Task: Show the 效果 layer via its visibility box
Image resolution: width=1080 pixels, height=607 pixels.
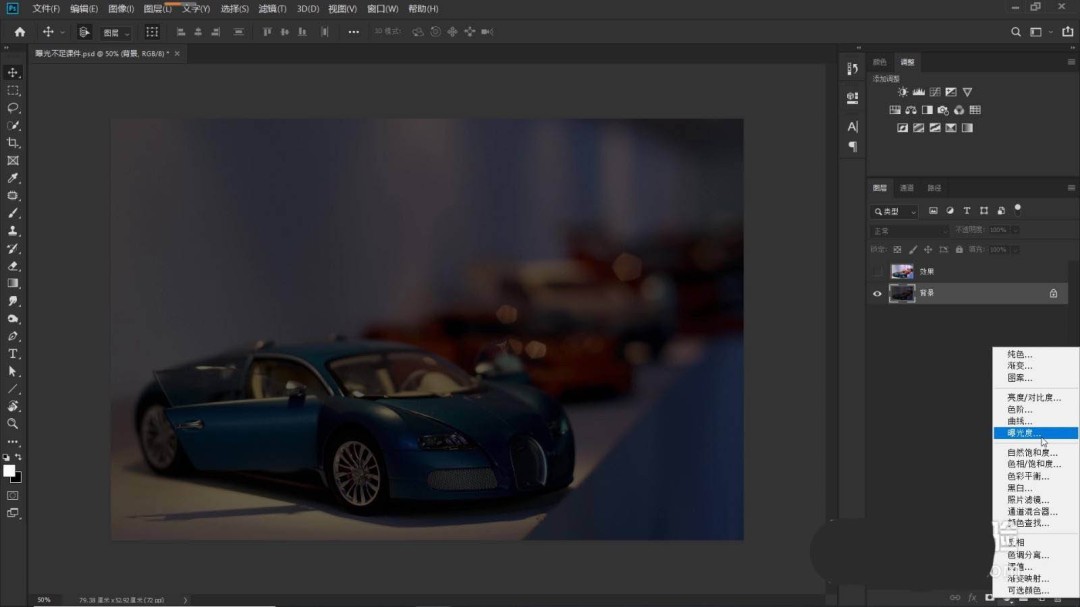Action: pyautogui.click(x=878, y=271)
